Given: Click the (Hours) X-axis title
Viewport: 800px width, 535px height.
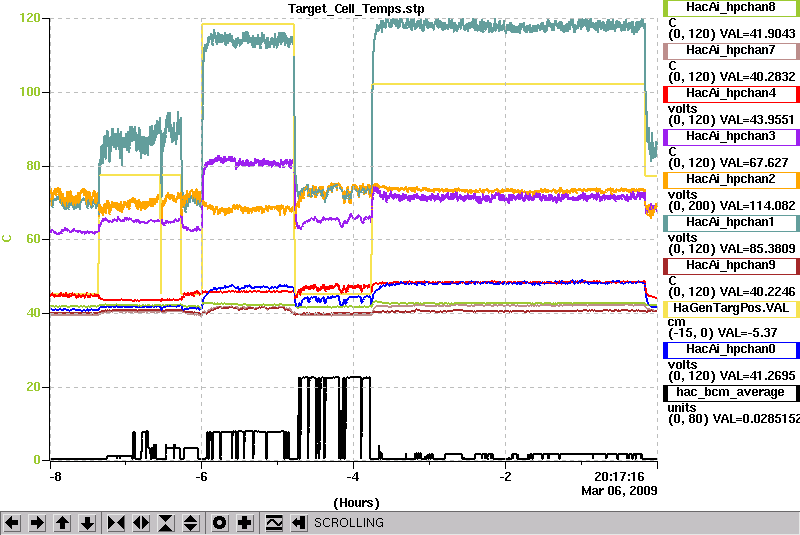Looking at the screenshot, I should (x=356, y=503).
